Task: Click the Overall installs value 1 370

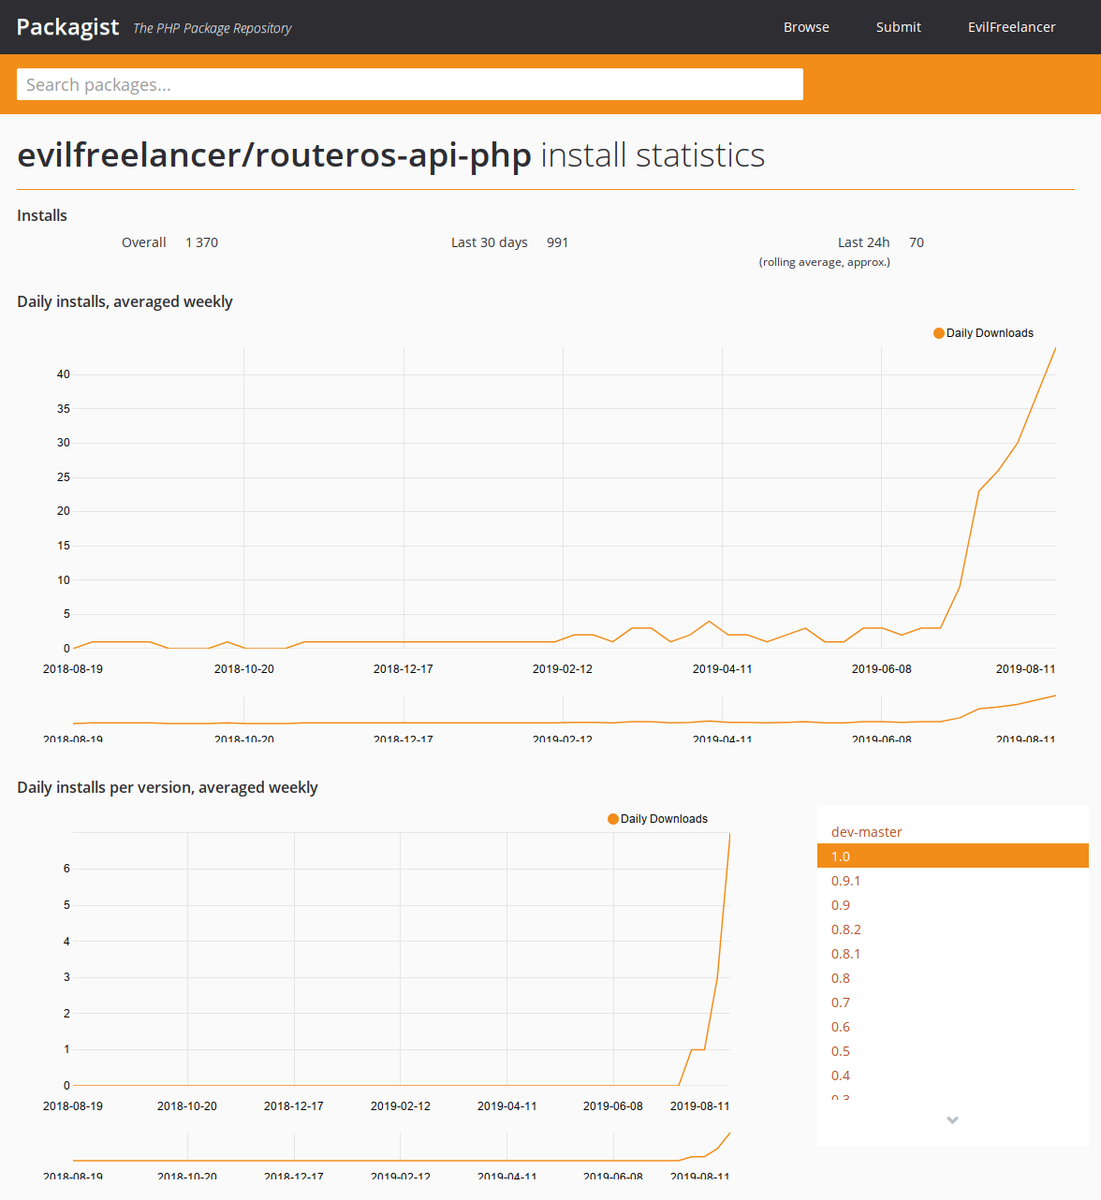Action: point(201,242)
